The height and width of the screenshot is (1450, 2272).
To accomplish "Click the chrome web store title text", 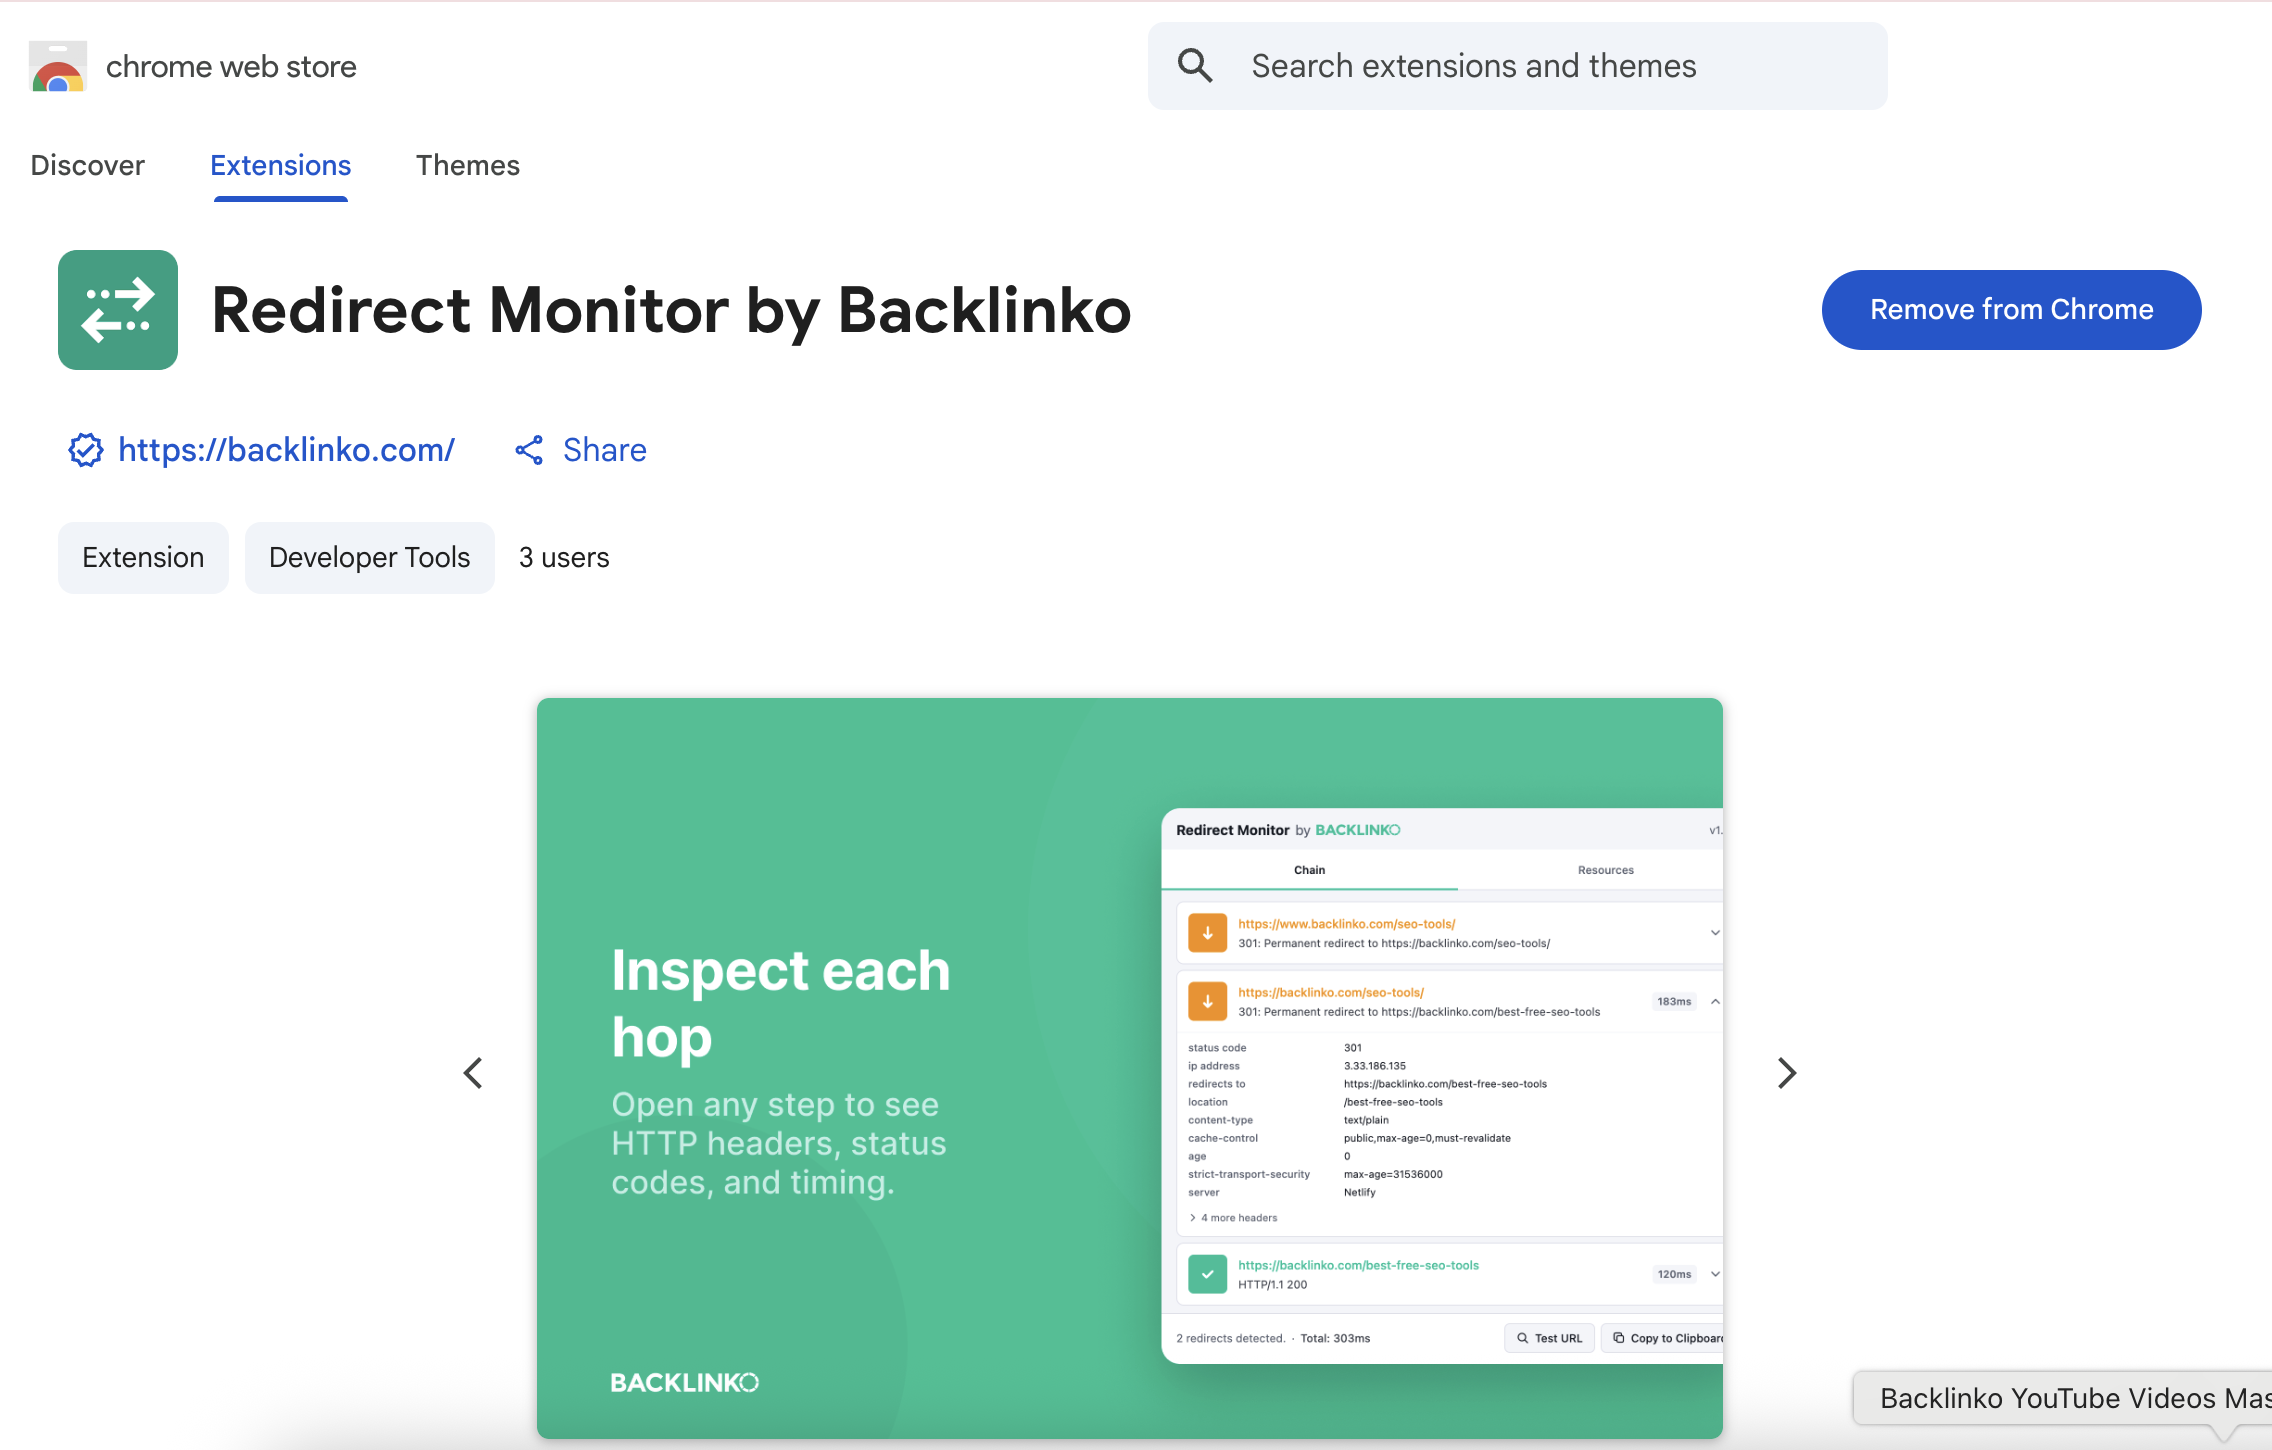I will pos(231,66).
